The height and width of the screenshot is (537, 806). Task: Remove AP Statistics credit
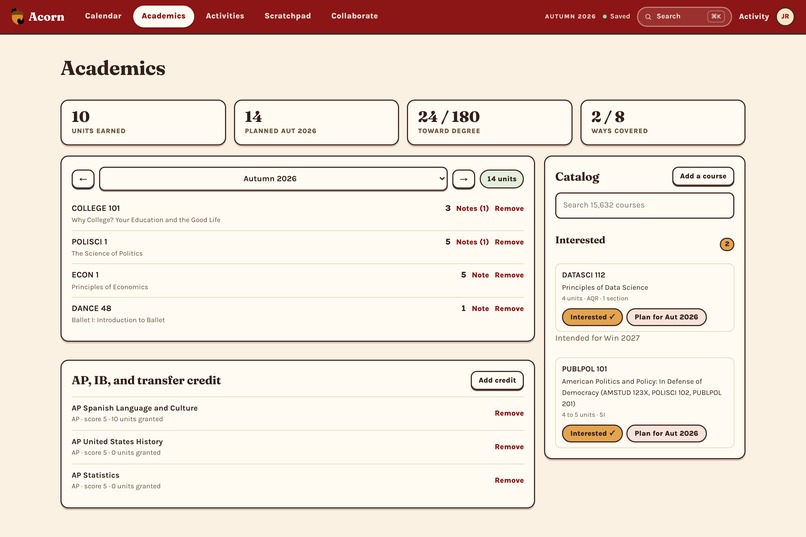point(509,480)
